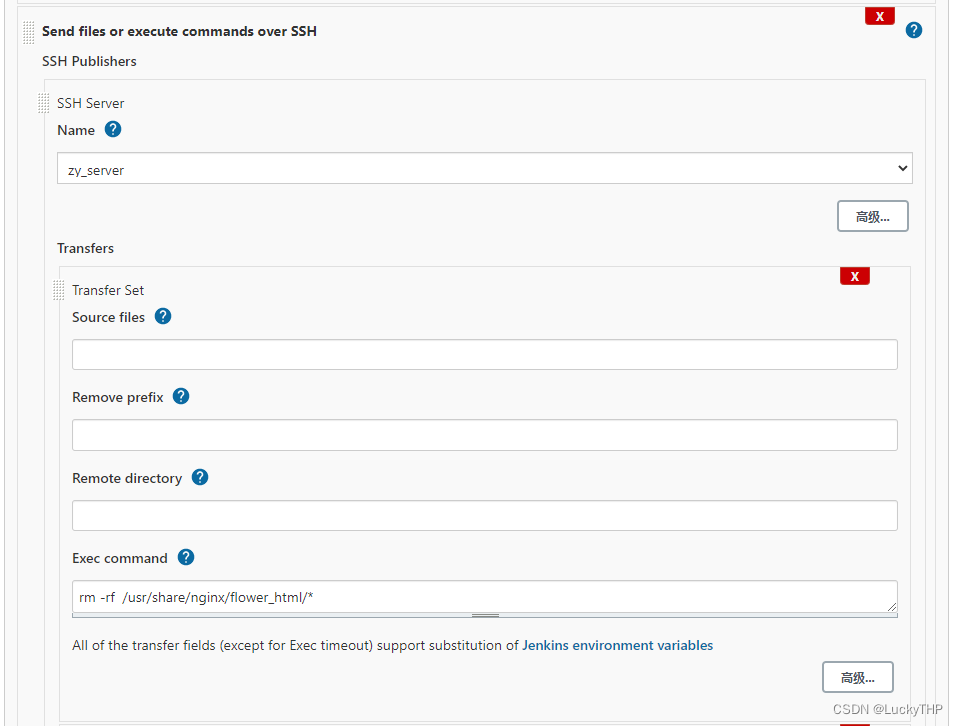
Task: Click the Exec command textarea with rm -rf
Action: tap(484, 596)
